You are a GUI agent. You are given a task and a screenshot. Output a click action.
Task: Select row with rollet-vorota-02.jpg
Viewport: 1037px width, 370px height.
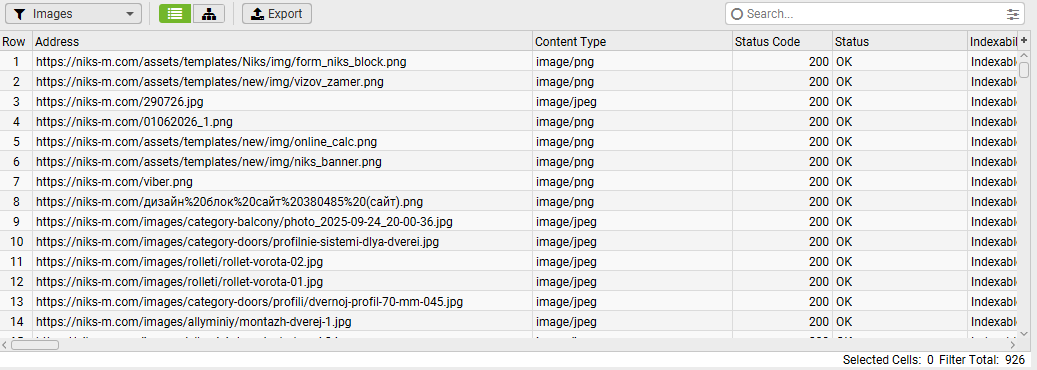click(509, 261)
